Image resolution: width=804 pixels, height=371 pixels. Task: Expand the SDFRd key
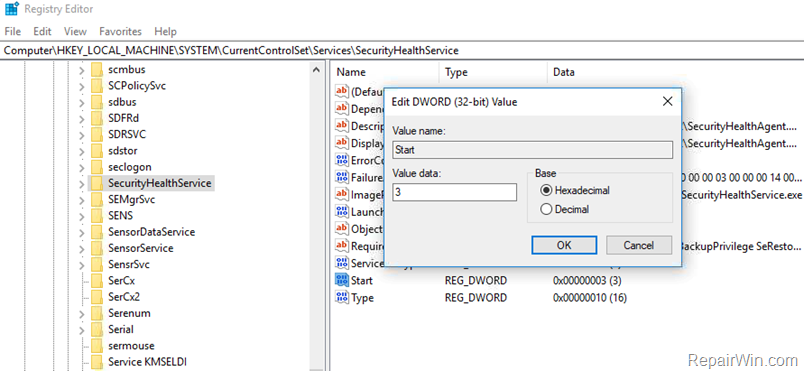tap(82, 118)
